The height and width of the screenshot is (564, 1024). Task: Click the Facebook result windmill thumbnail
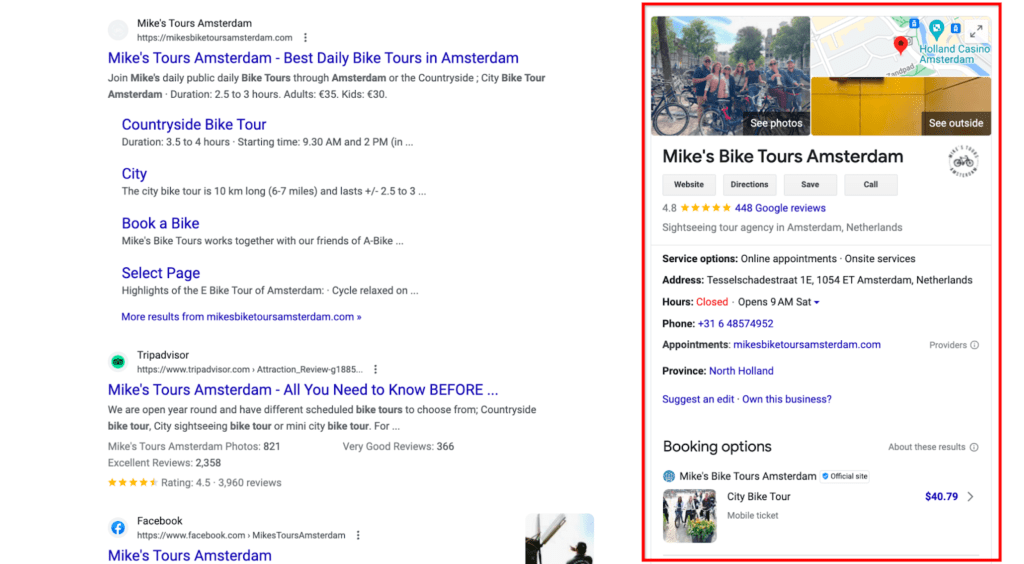(x=560, y=539)
